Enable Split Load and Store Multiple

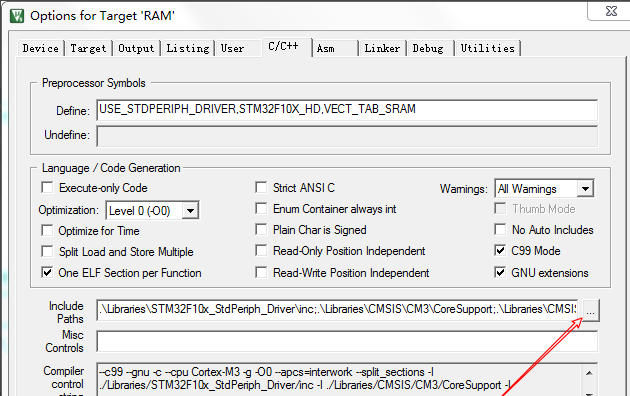pyautogui.click(x=47, y=251)
